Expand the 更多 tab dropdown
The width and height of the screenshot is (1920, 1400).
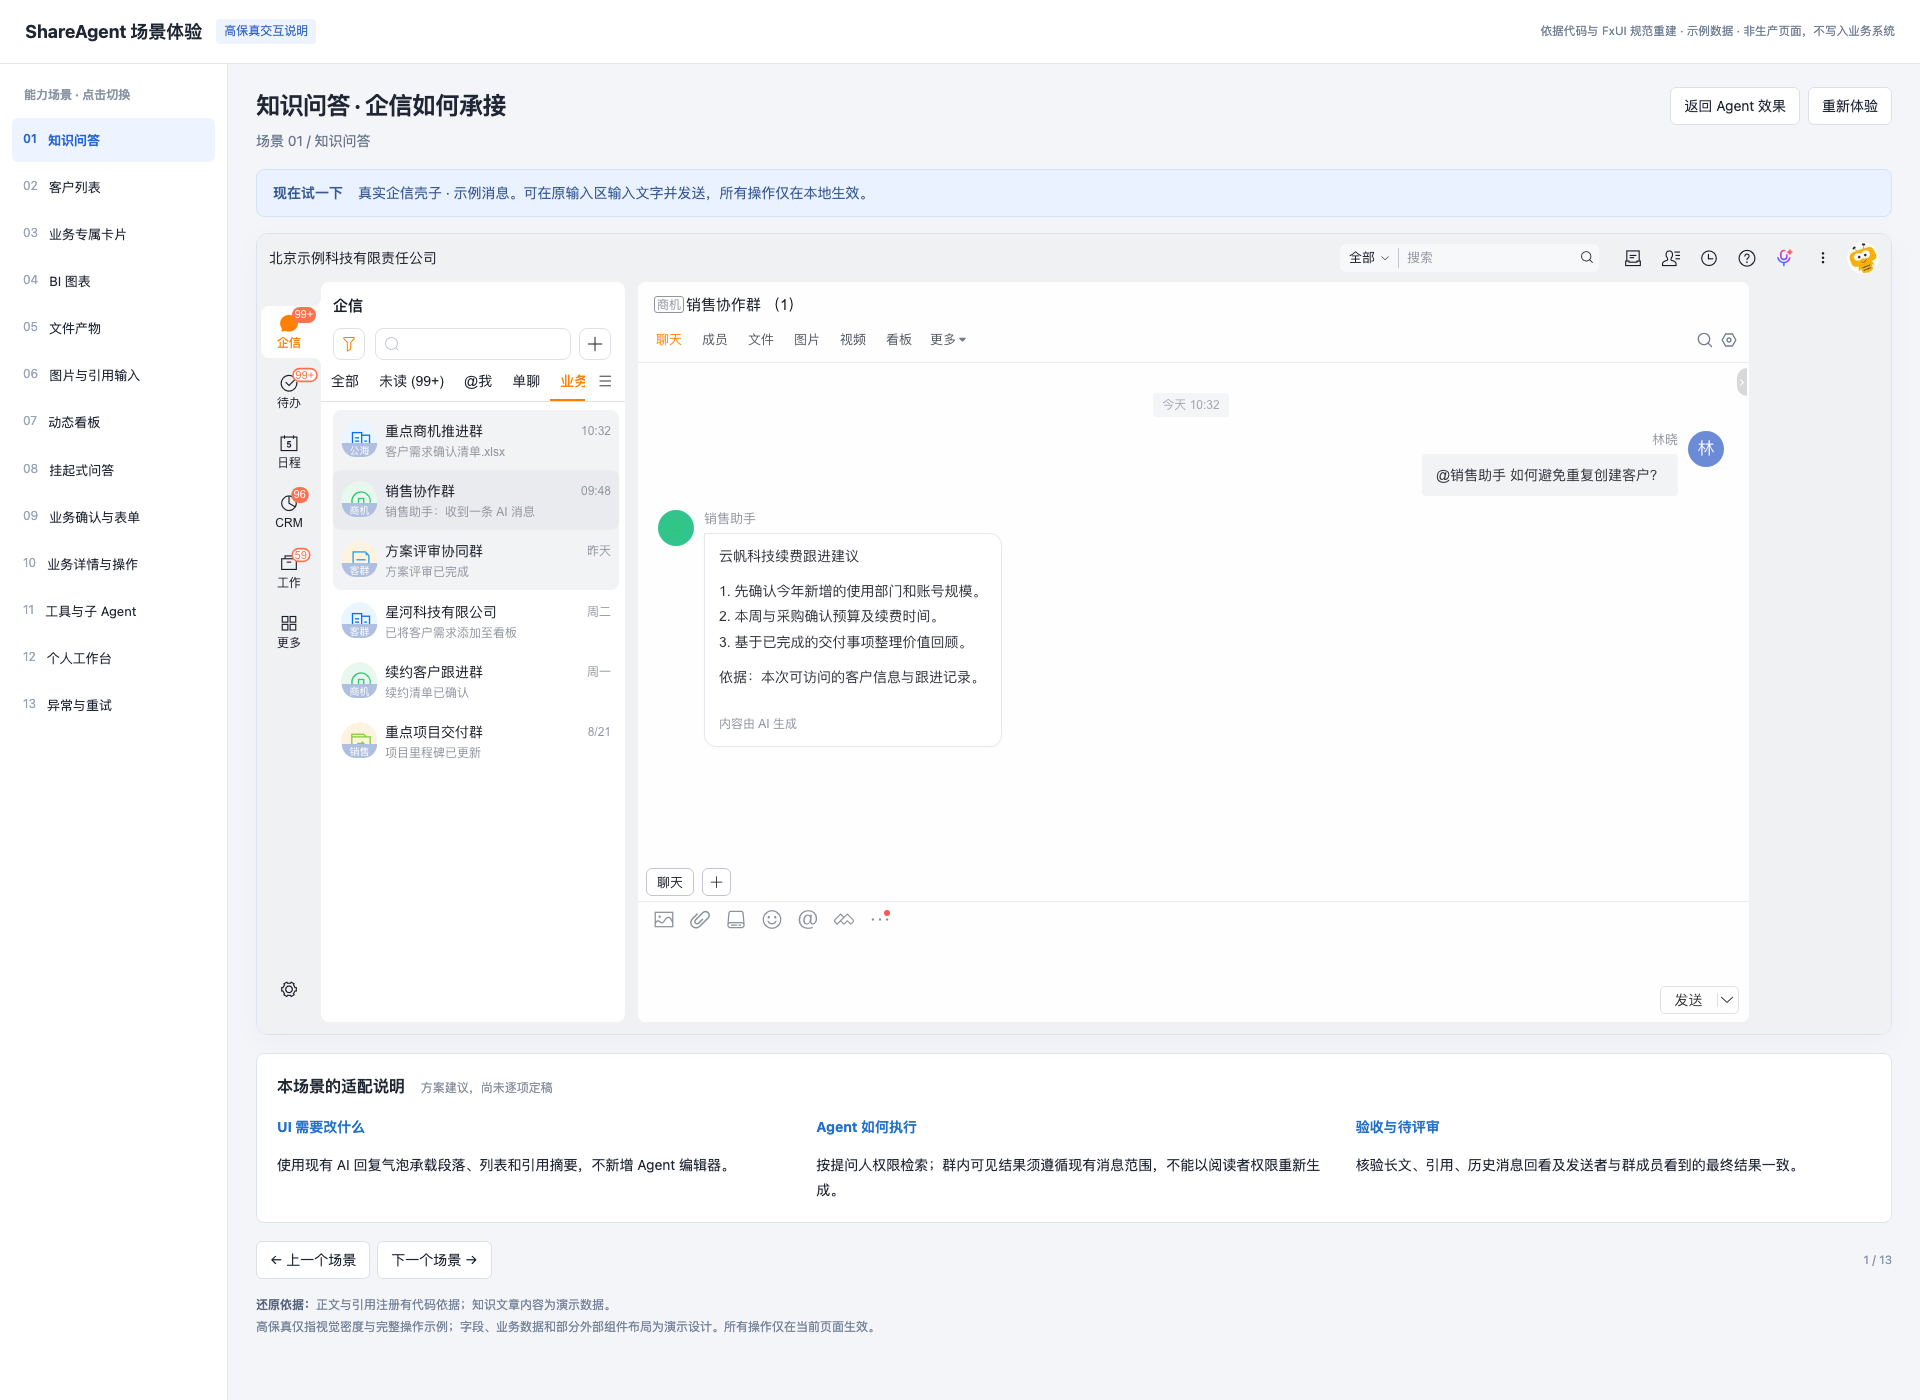click(x=948, y=340)
